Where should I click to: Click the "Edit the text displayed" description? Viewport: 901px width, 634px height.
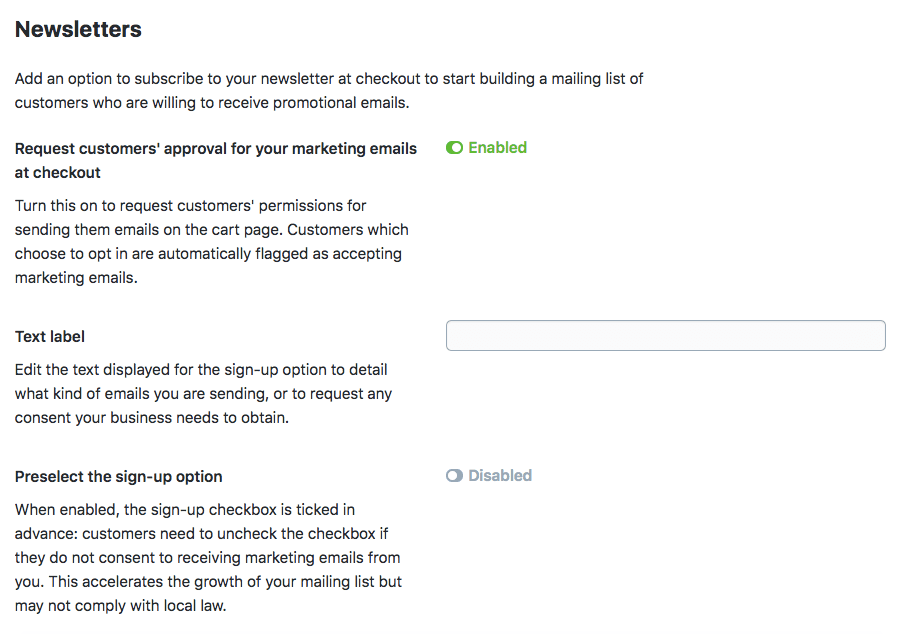pos(200,370)
